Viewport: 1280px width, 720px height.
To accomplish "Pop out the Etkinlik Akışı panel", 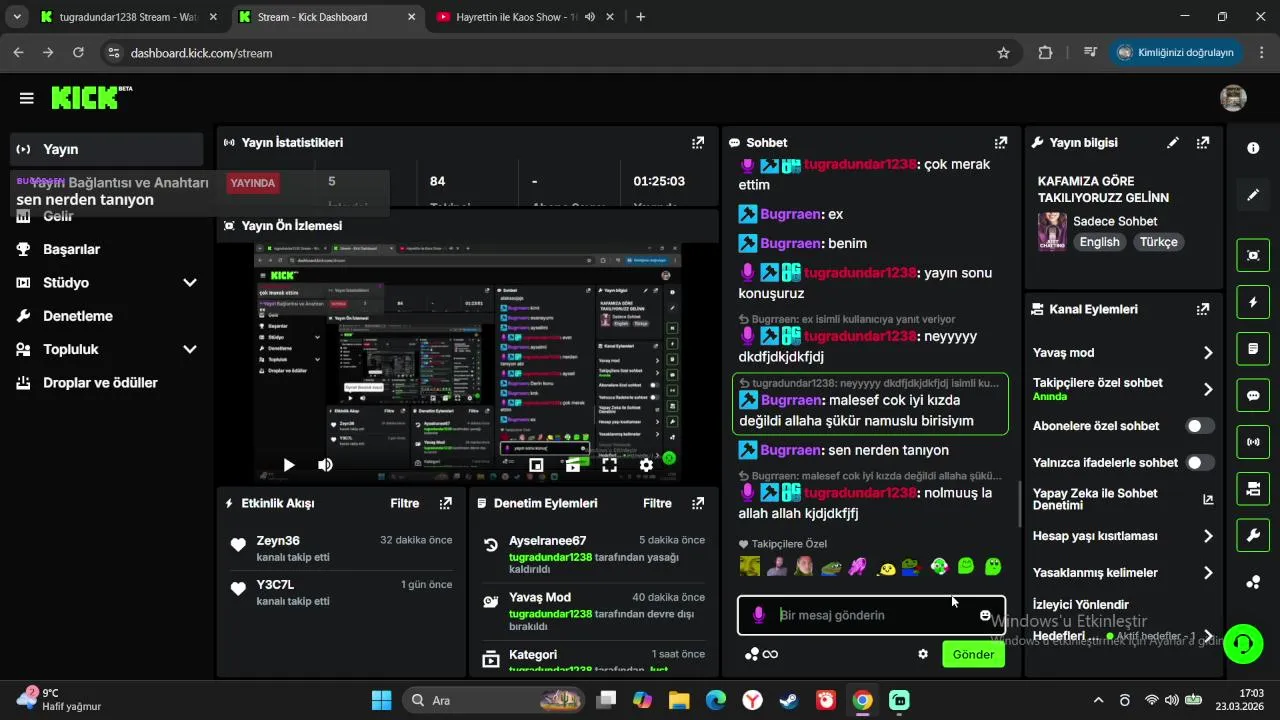I will coord(446,503).
